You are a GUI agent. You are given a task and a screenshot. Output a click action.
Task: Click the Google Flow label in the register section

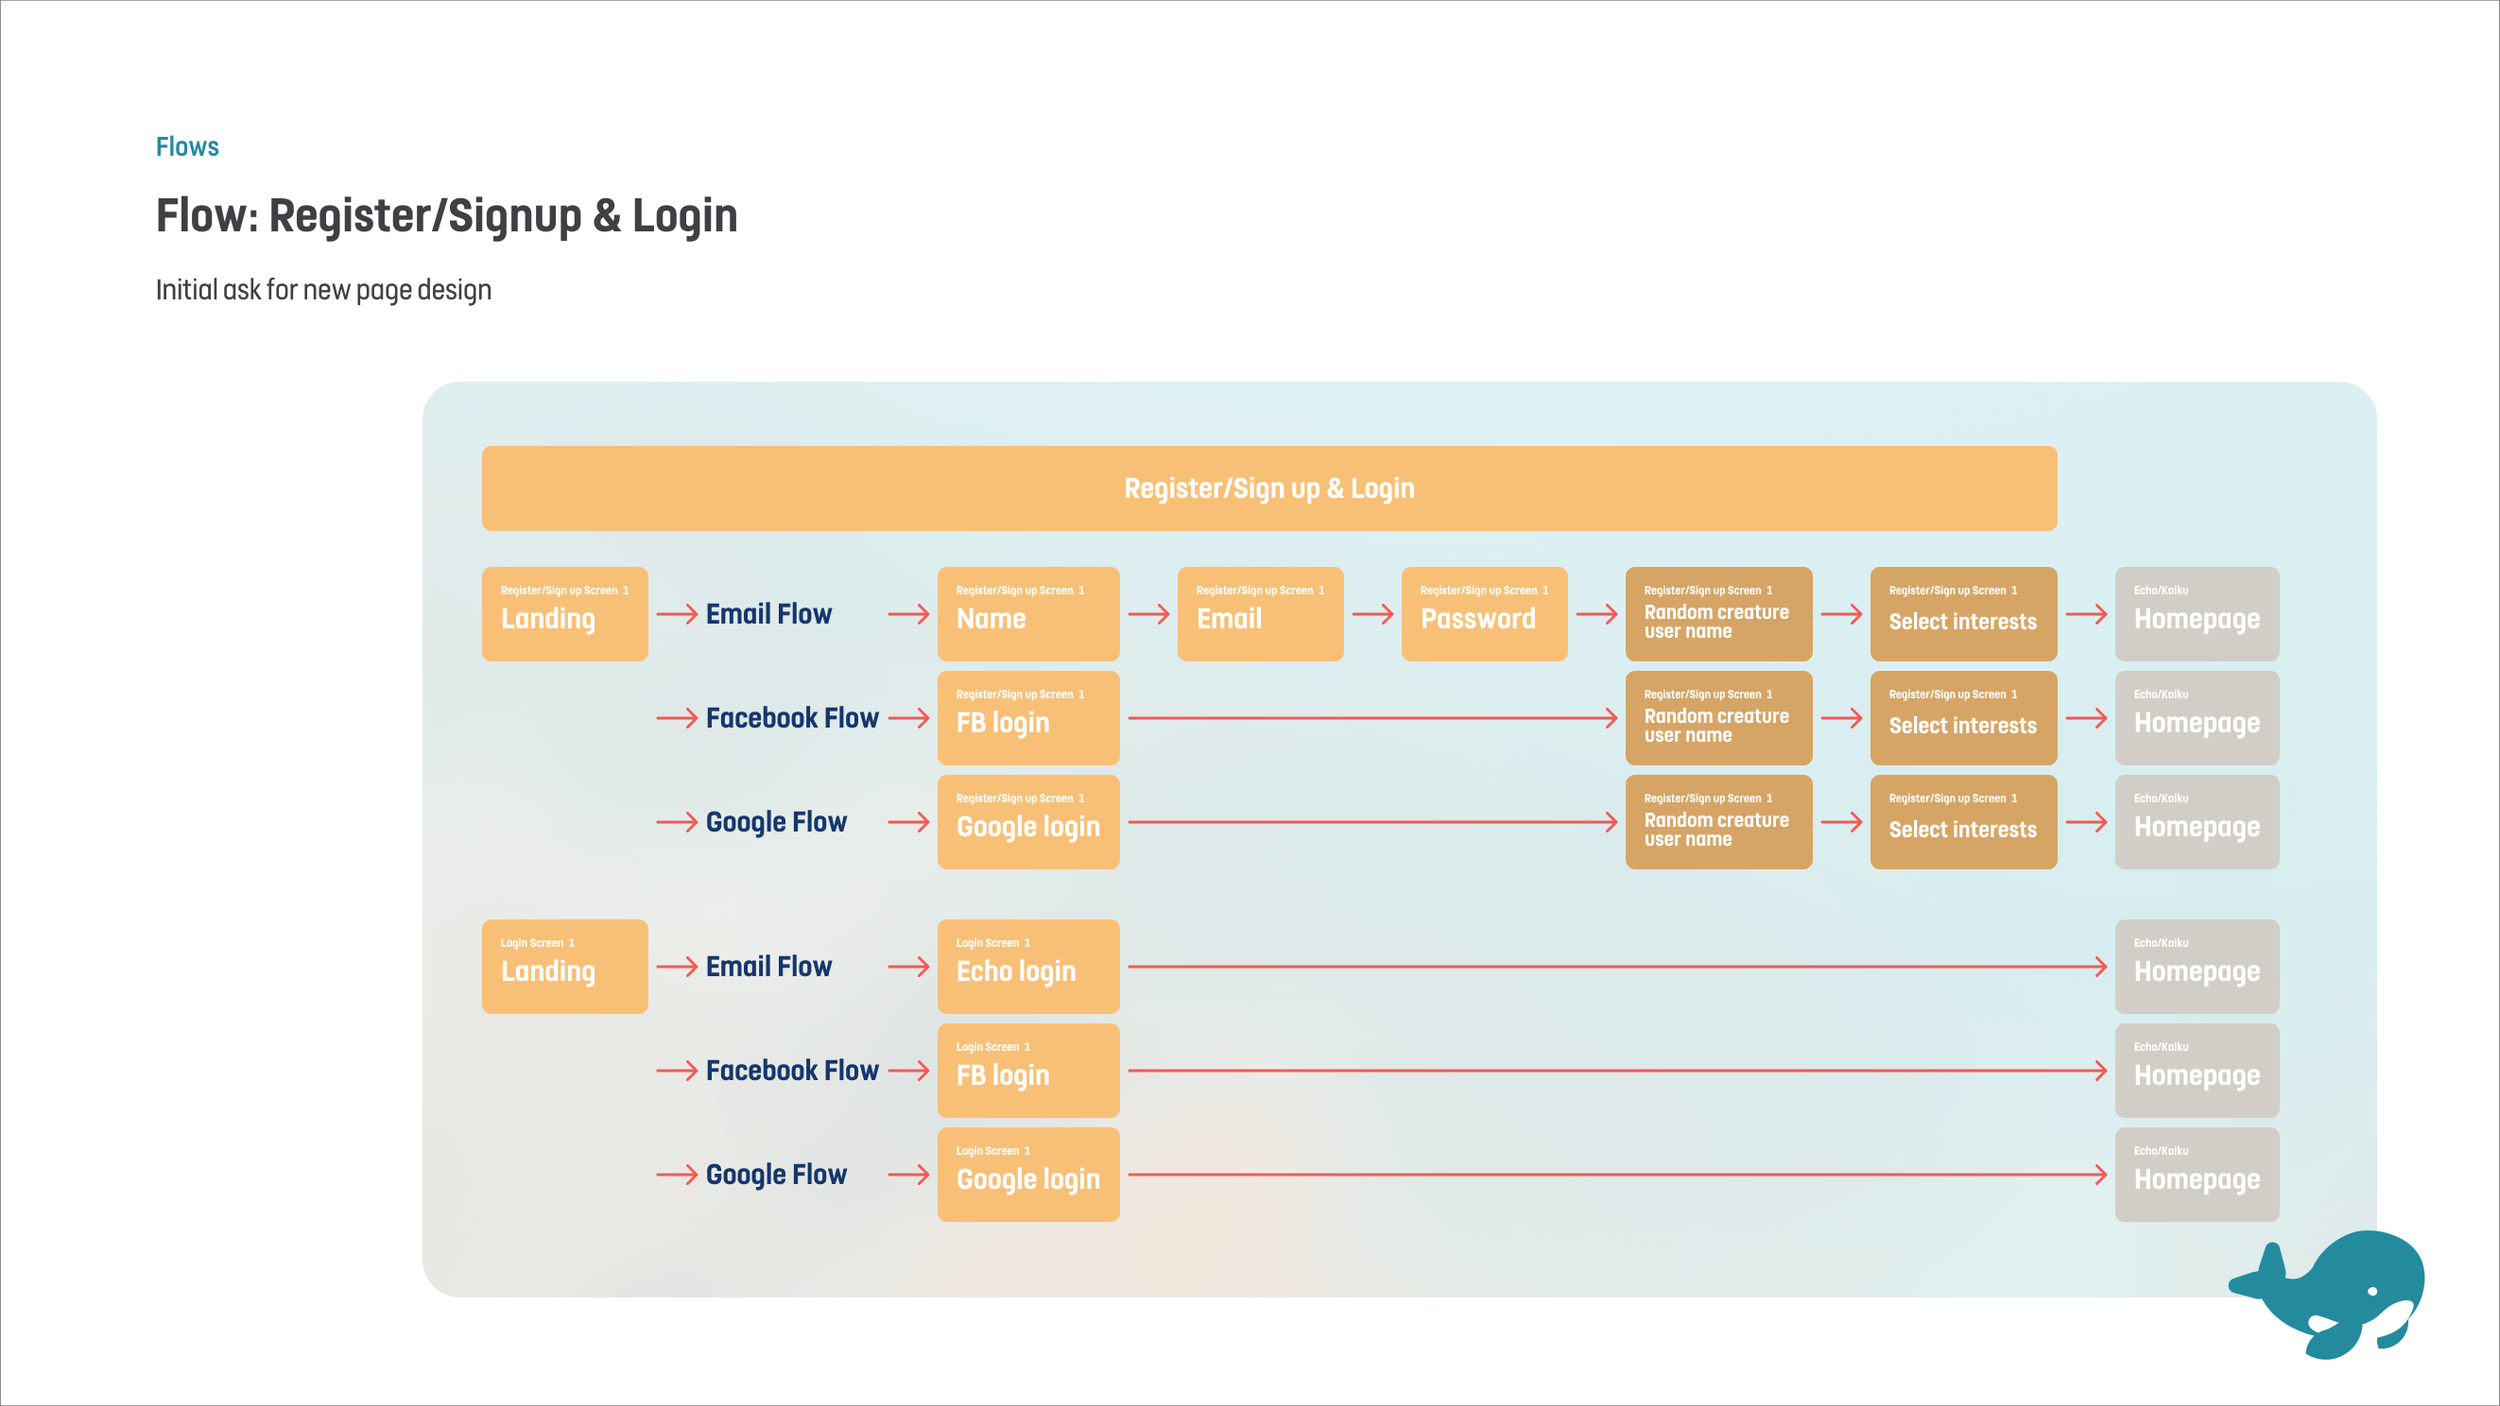pyautogui.click(x=775, y=822)
